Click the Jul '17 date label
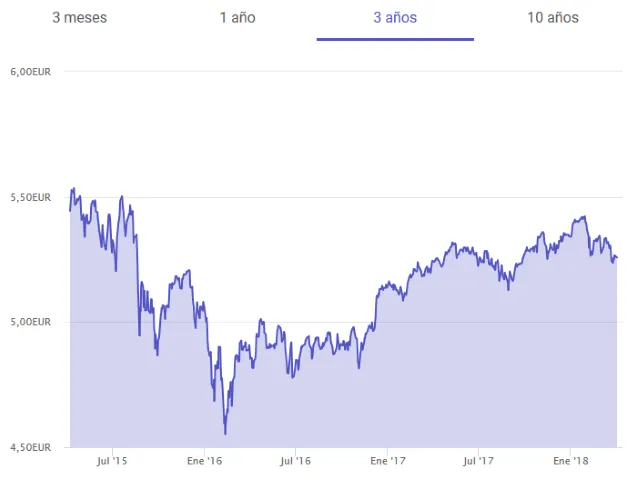 [x=479, y=462]
